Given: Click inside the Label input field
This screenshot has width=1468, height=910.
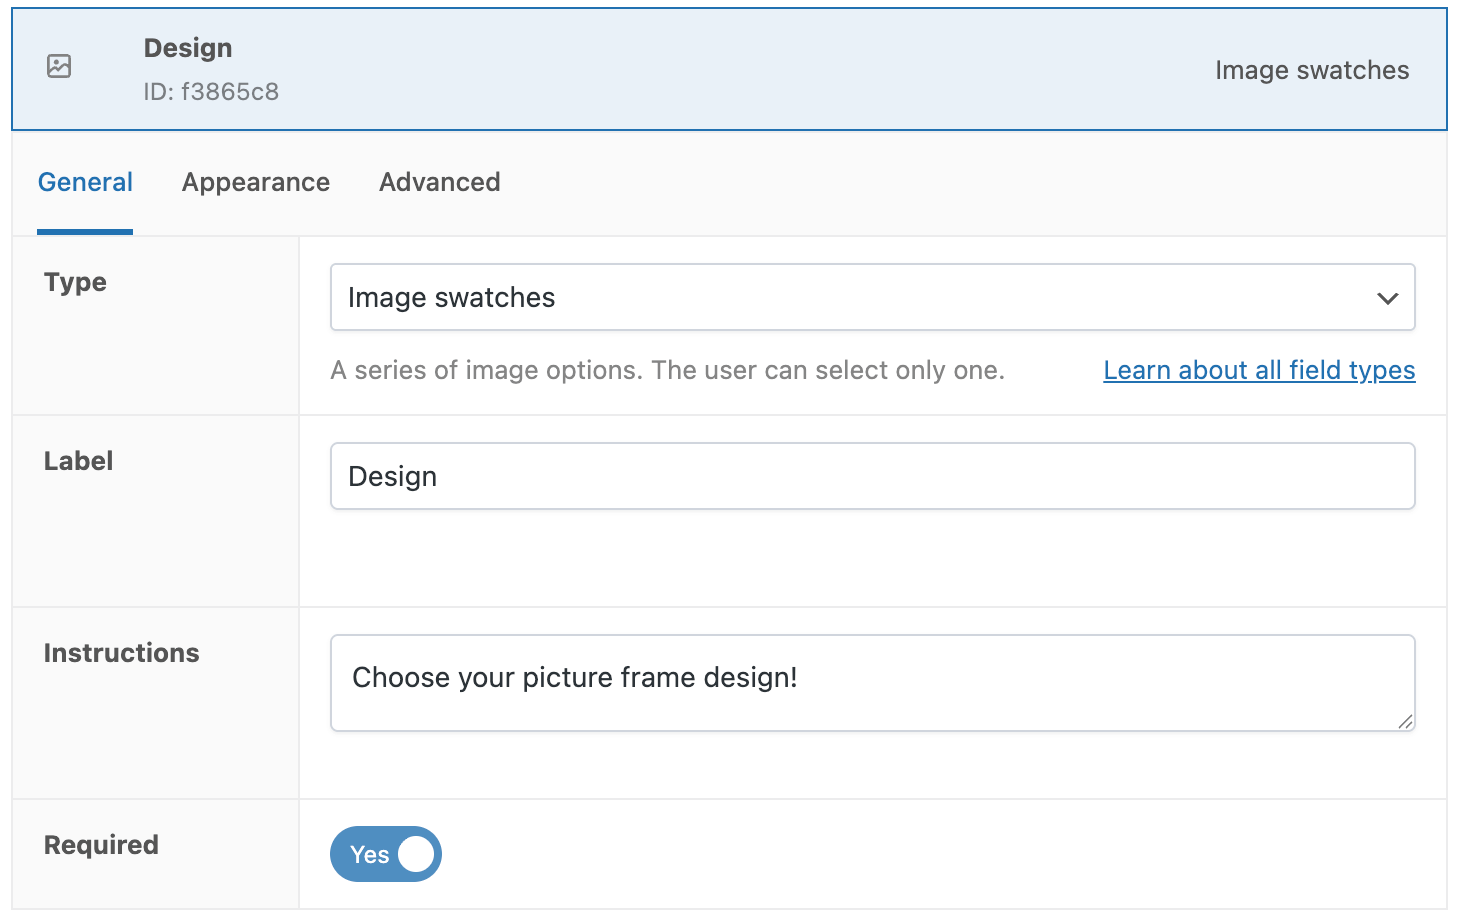Looking at the screenshot, I should click(x=872, y=476).
